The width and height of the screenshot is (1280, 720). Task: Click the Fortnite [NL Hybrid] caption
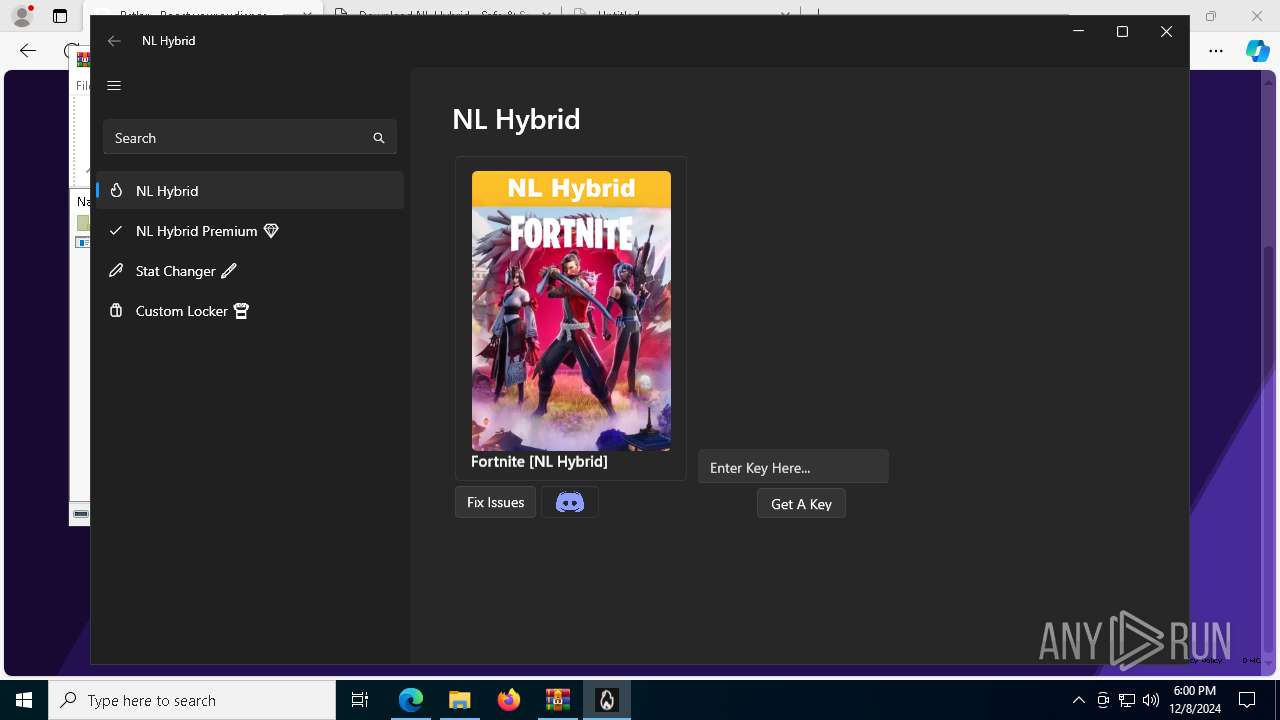click(x=539, y=461)
